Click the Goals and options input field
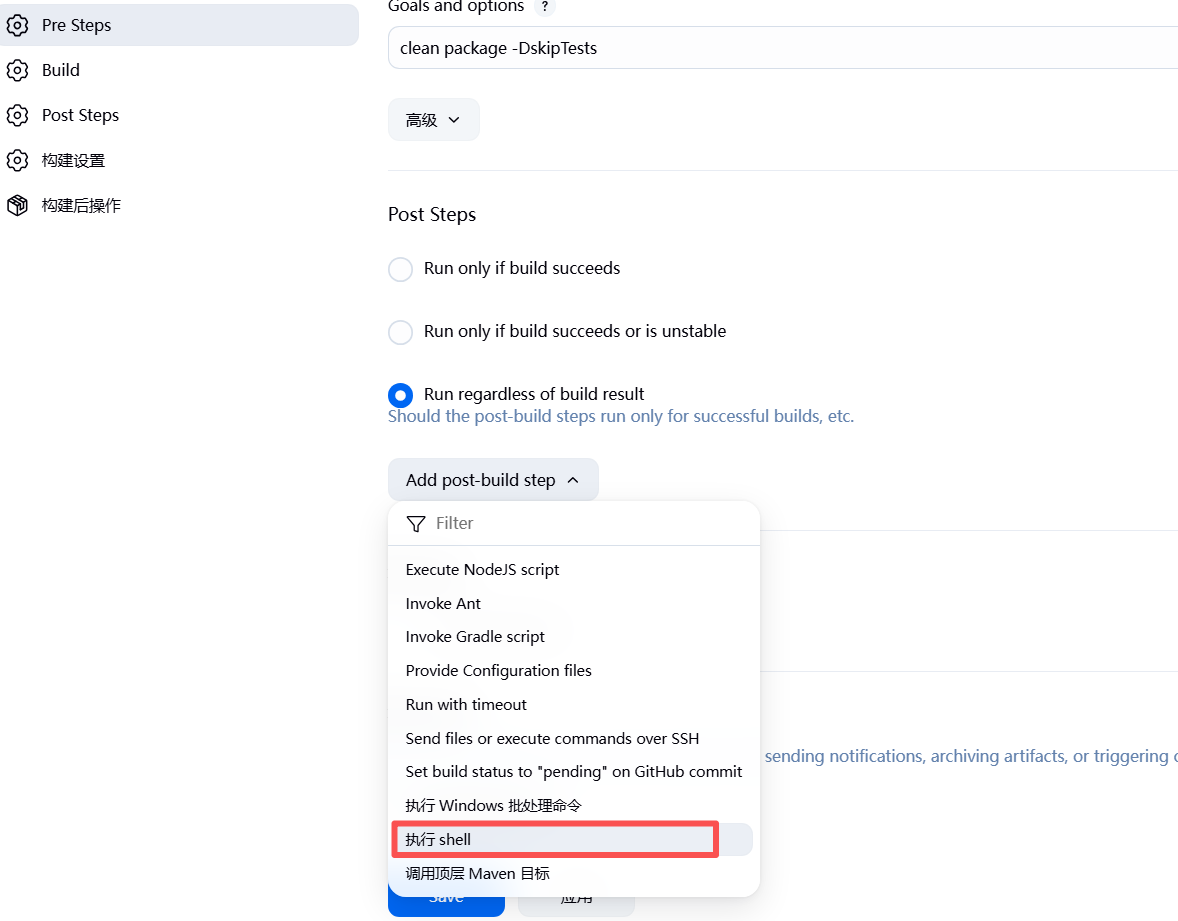The height and width of the screenshot is (921, 1178). click(x=783, y=48)
